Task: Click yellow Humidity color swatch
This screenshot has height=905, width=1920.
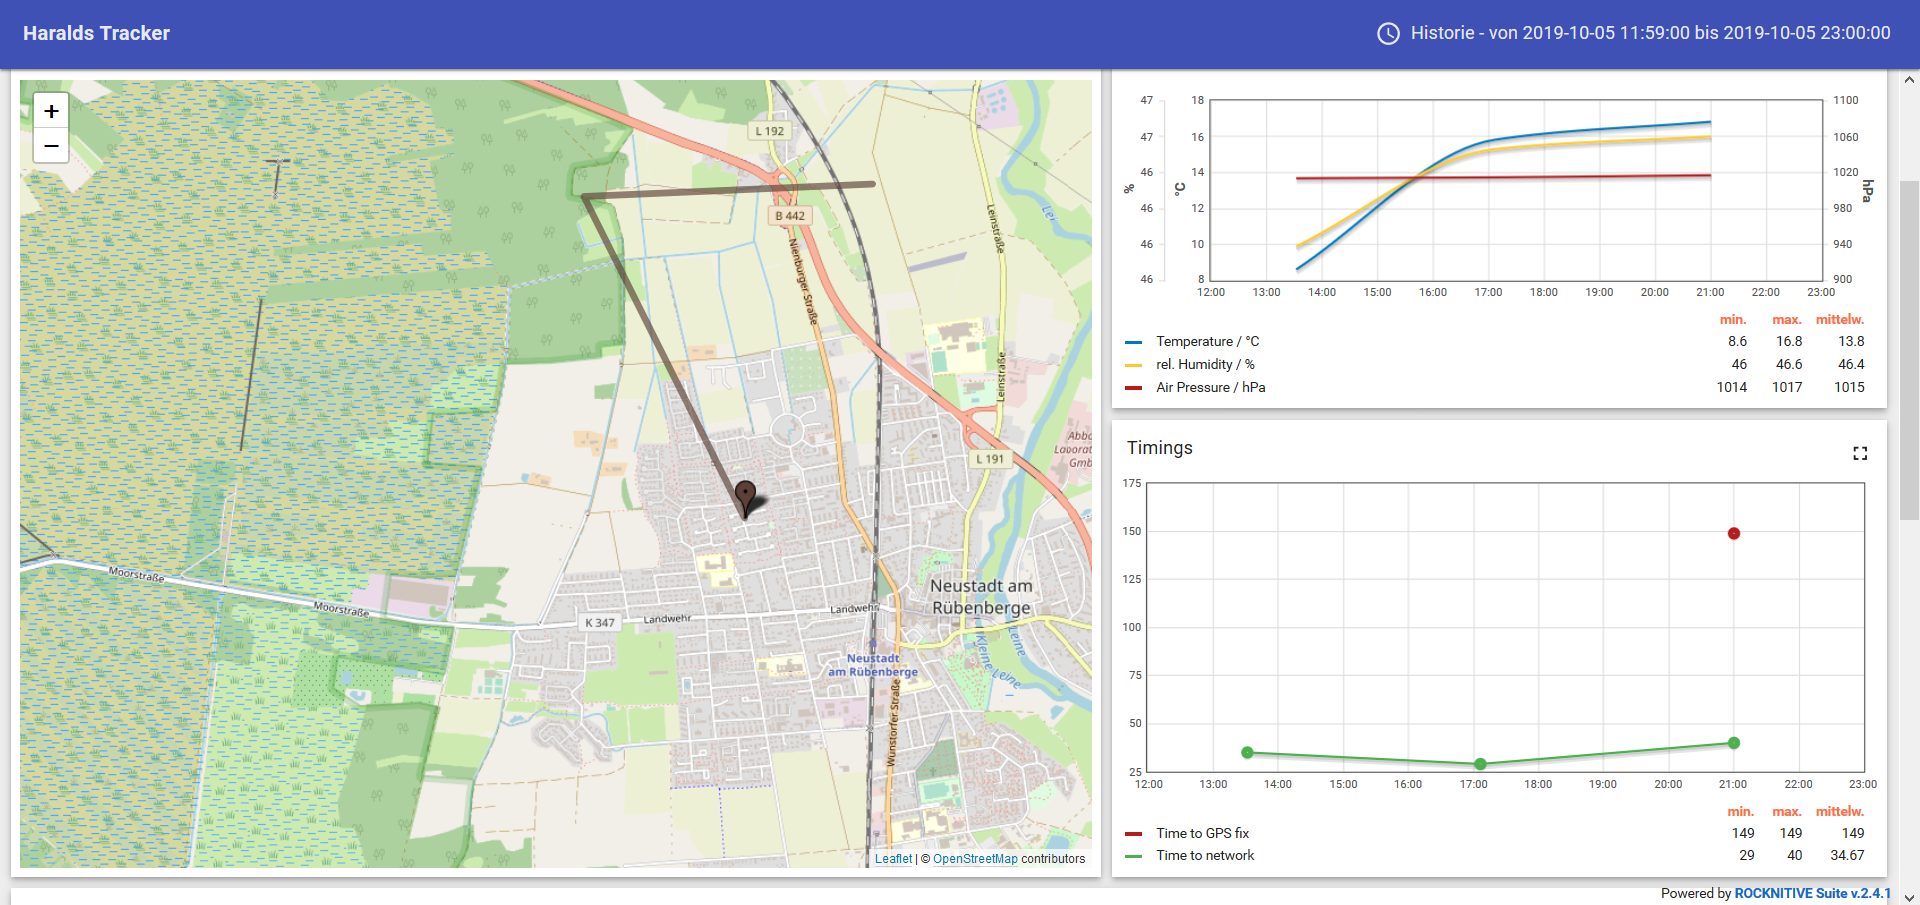Action: point(1133,365)
